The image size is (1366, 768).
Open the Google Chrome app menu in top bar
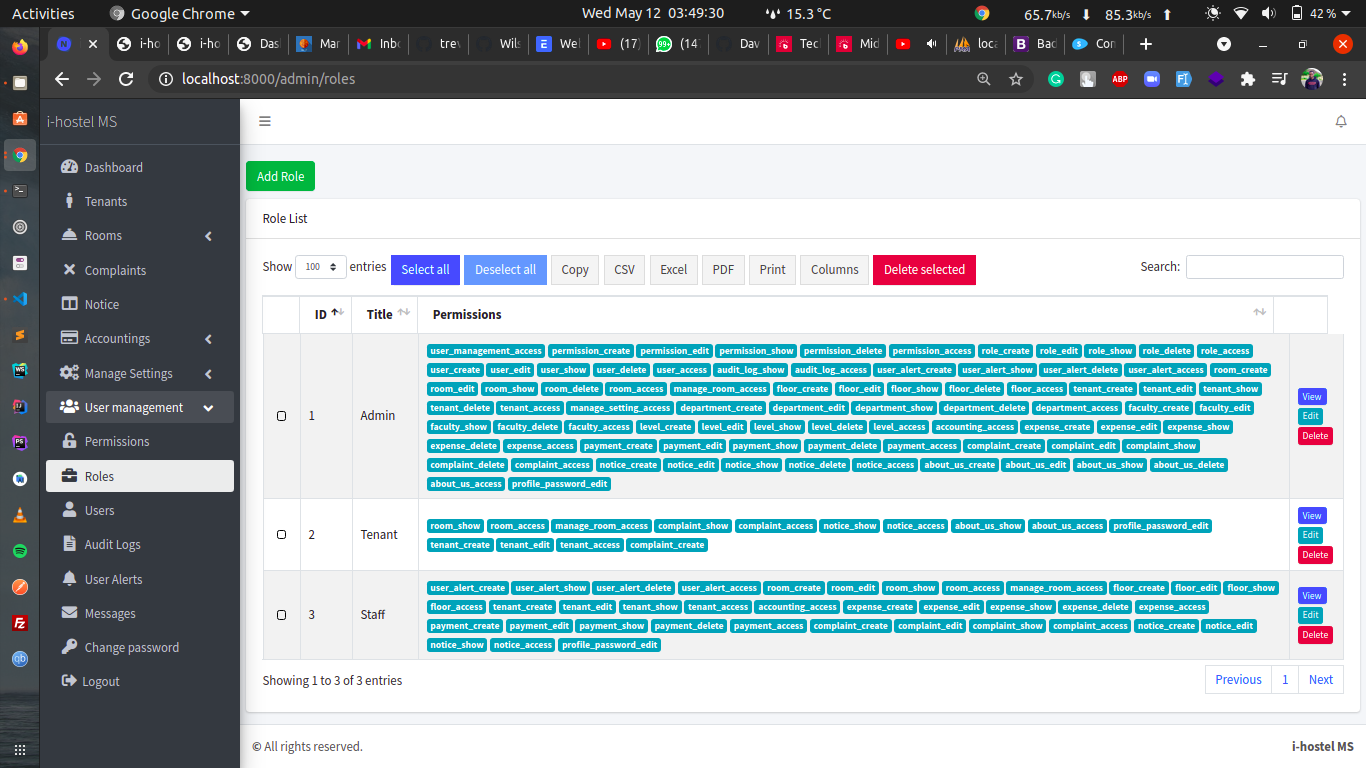[180, 13]
